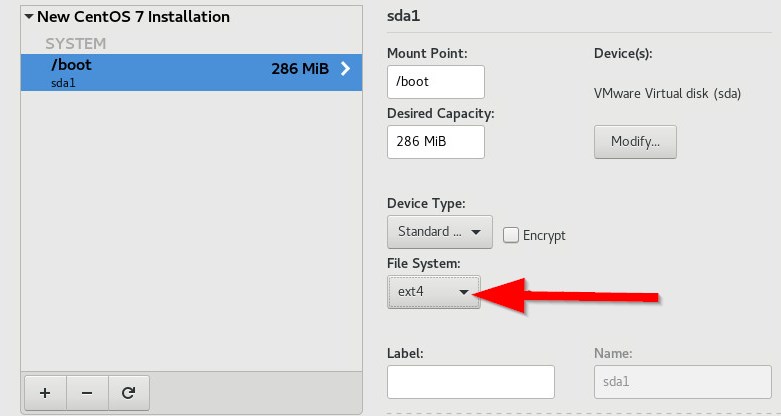Click the reload storage configuration icon

point(128,393)
